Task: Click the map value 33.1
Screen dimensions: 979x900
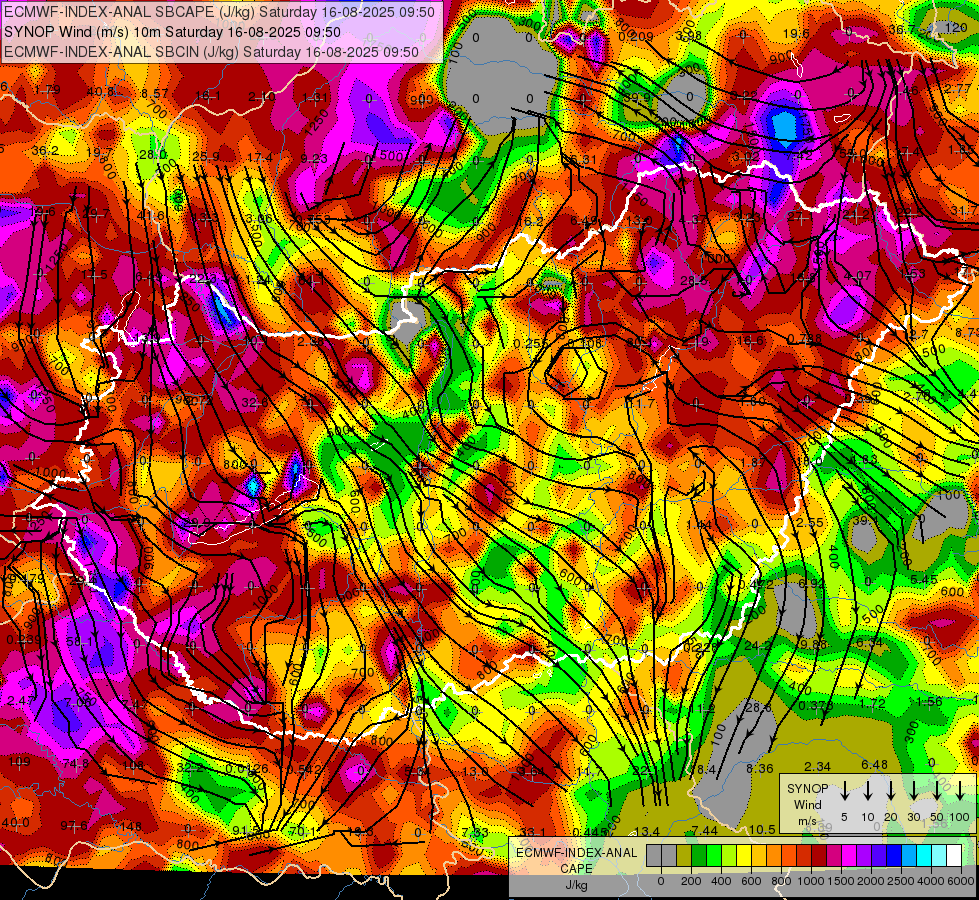Action: tap(533, 833)
